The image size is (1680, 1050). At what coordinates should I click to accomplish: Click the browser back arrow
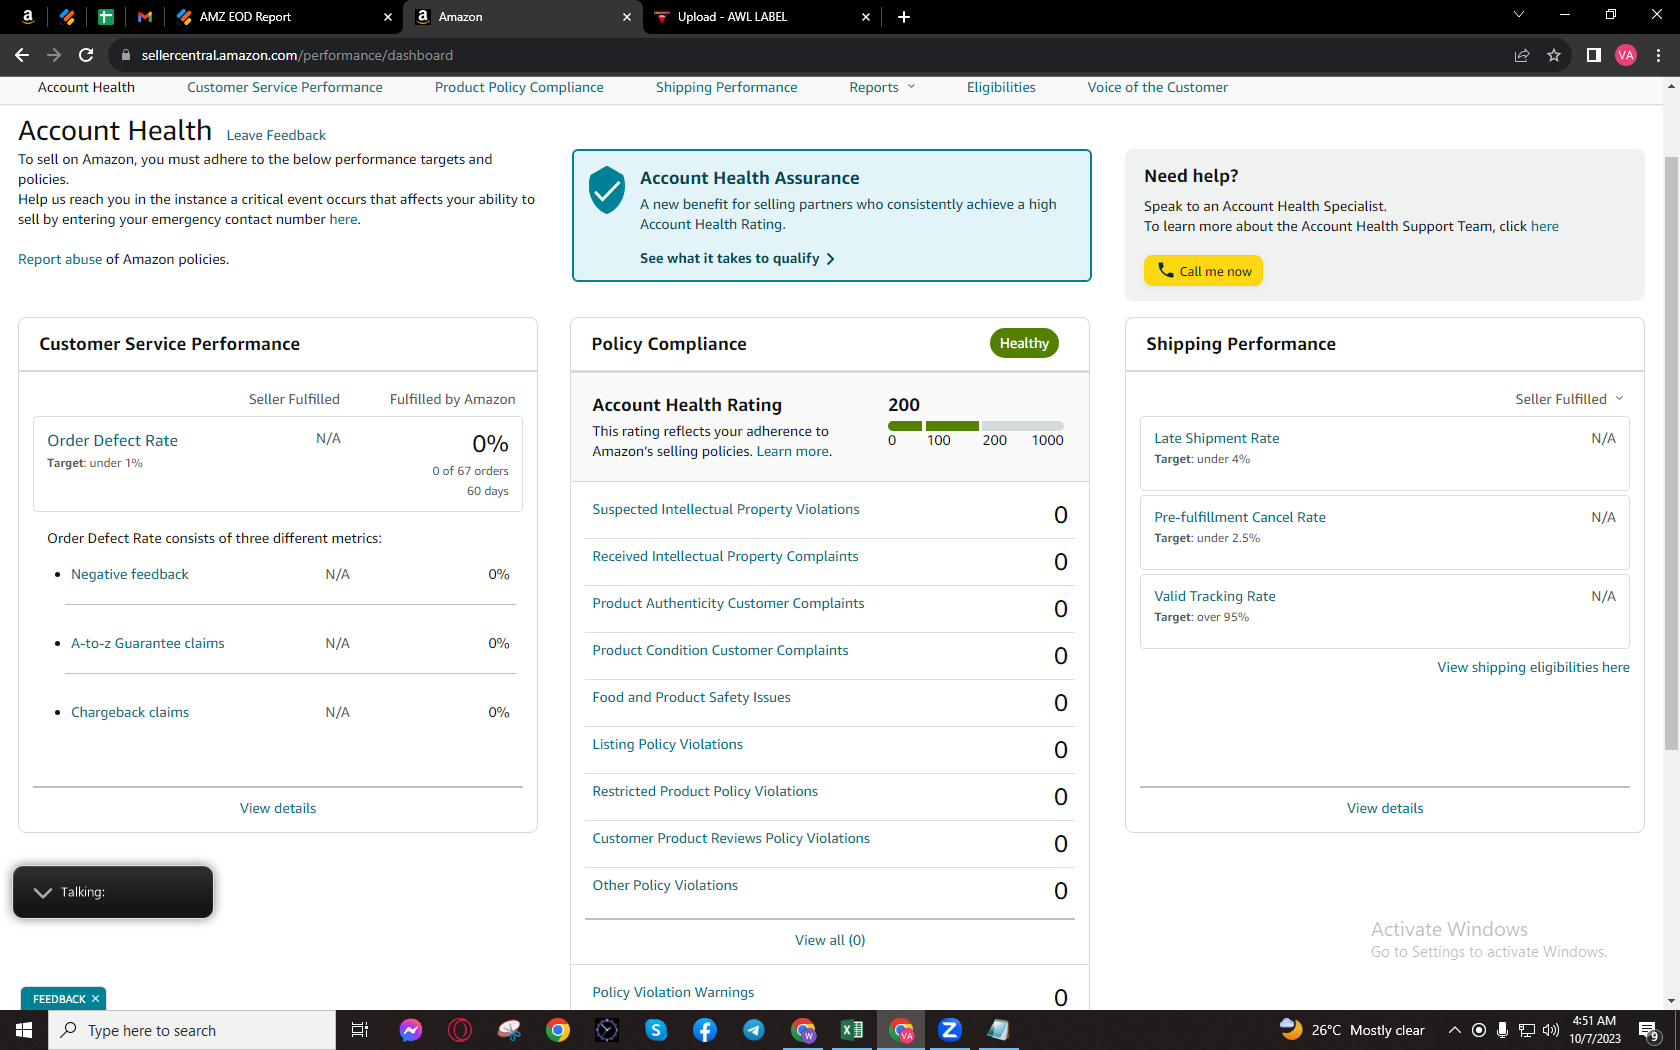click(x=22, y=55)
